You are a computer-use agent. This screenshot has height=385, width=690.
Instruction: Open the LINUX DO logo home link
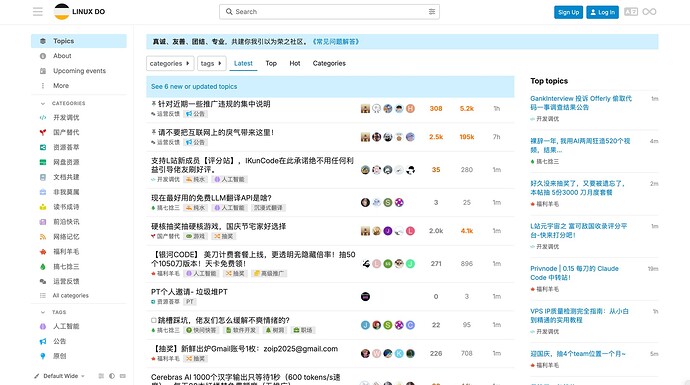[x=80, y=12]
